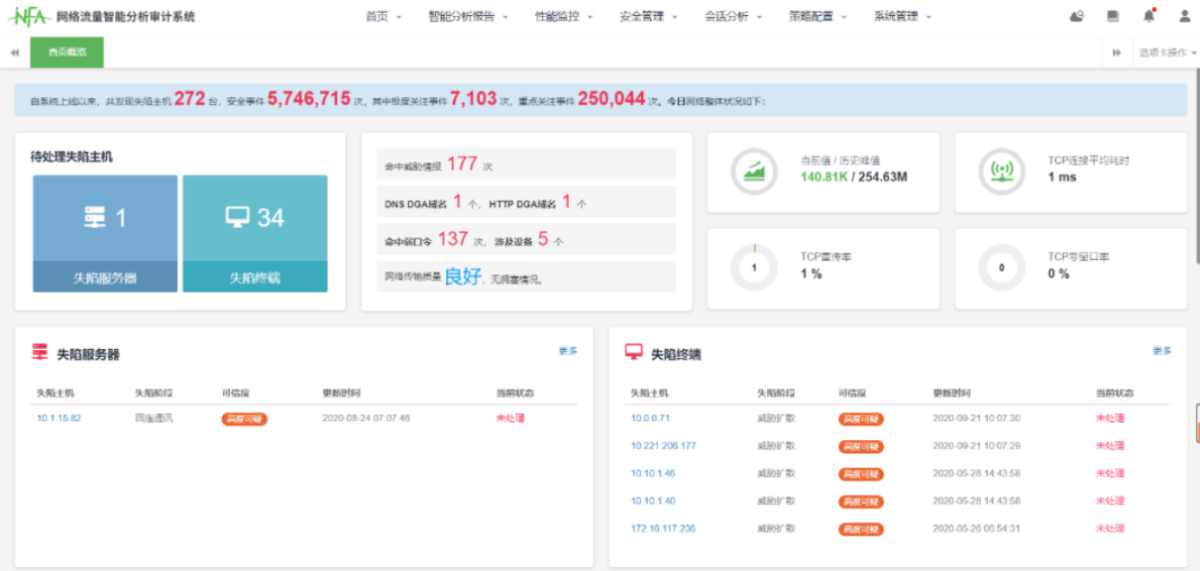Screen dimensions: 1200x571
Task: Click the 7,103 critical events number
Action: coord(473,98)
